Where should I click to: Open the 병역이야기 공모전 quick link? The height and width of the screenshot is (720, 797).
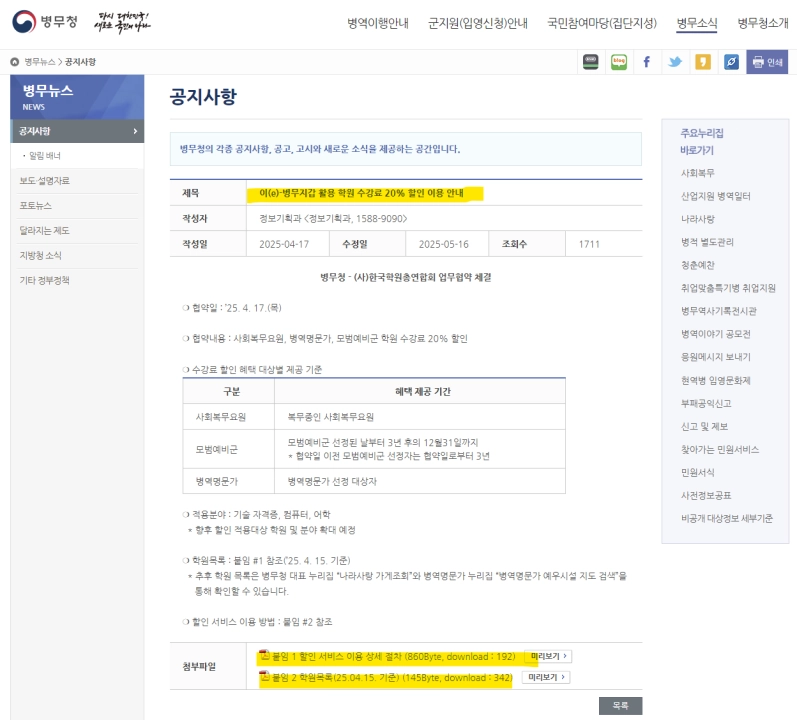click(x=716, y=334)
